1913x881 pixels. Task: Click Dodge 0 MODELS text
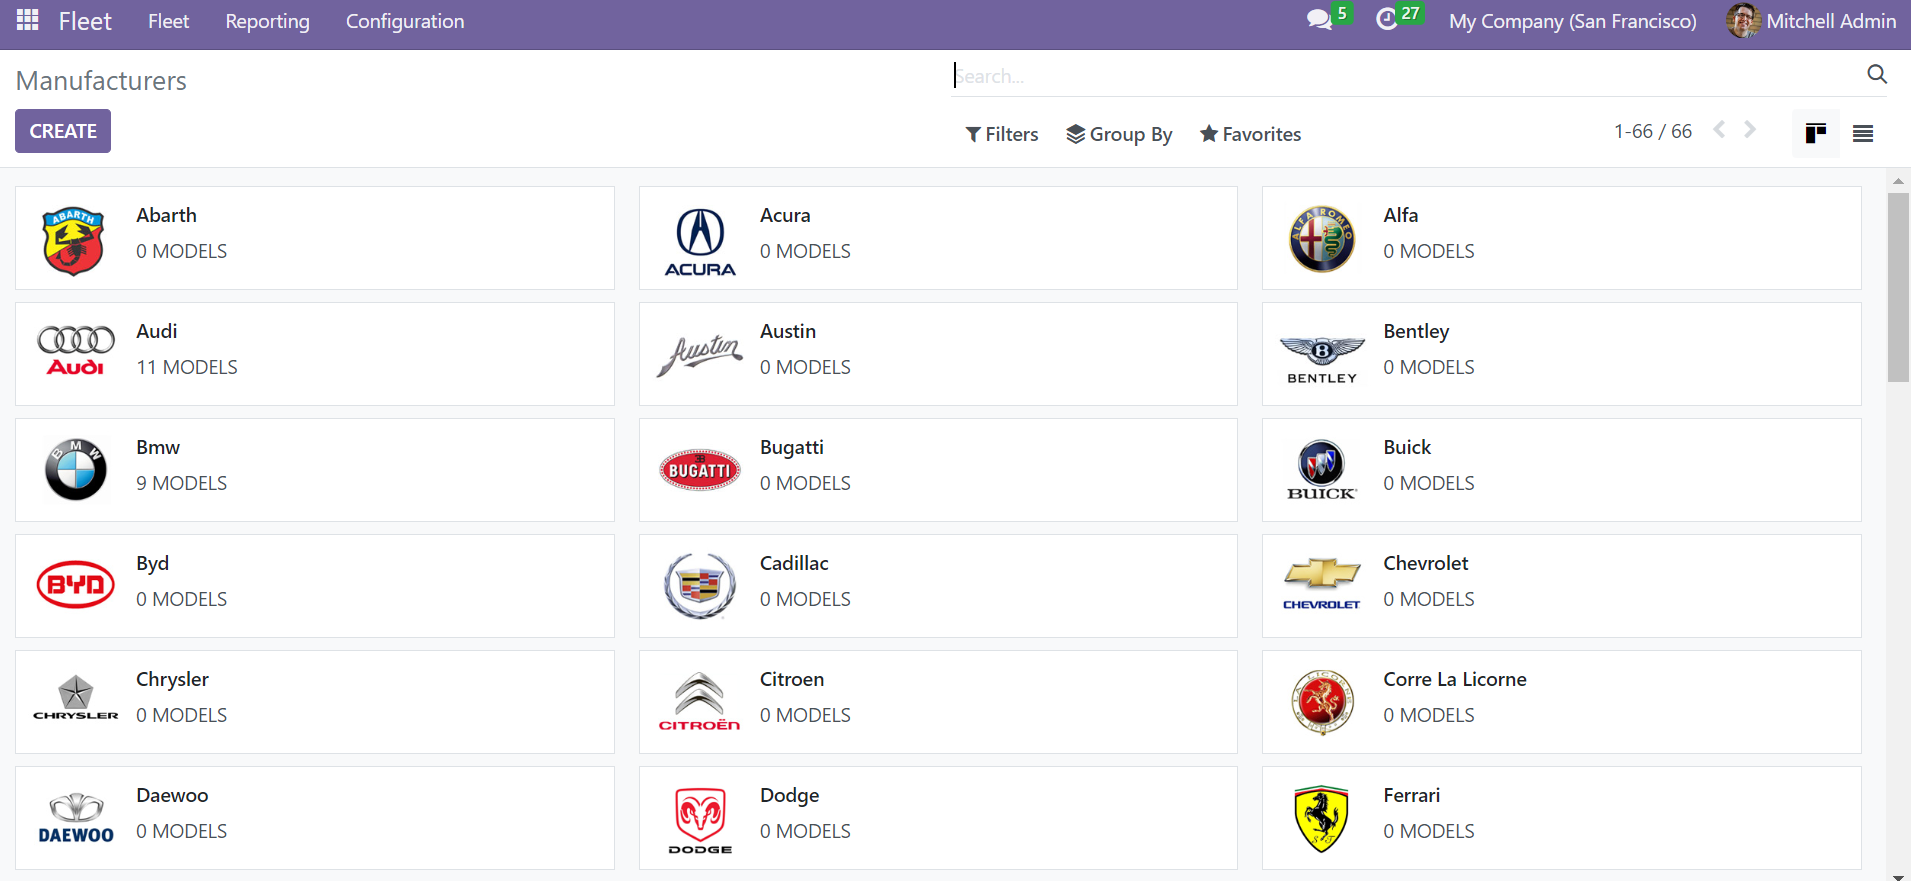point(805,831)
